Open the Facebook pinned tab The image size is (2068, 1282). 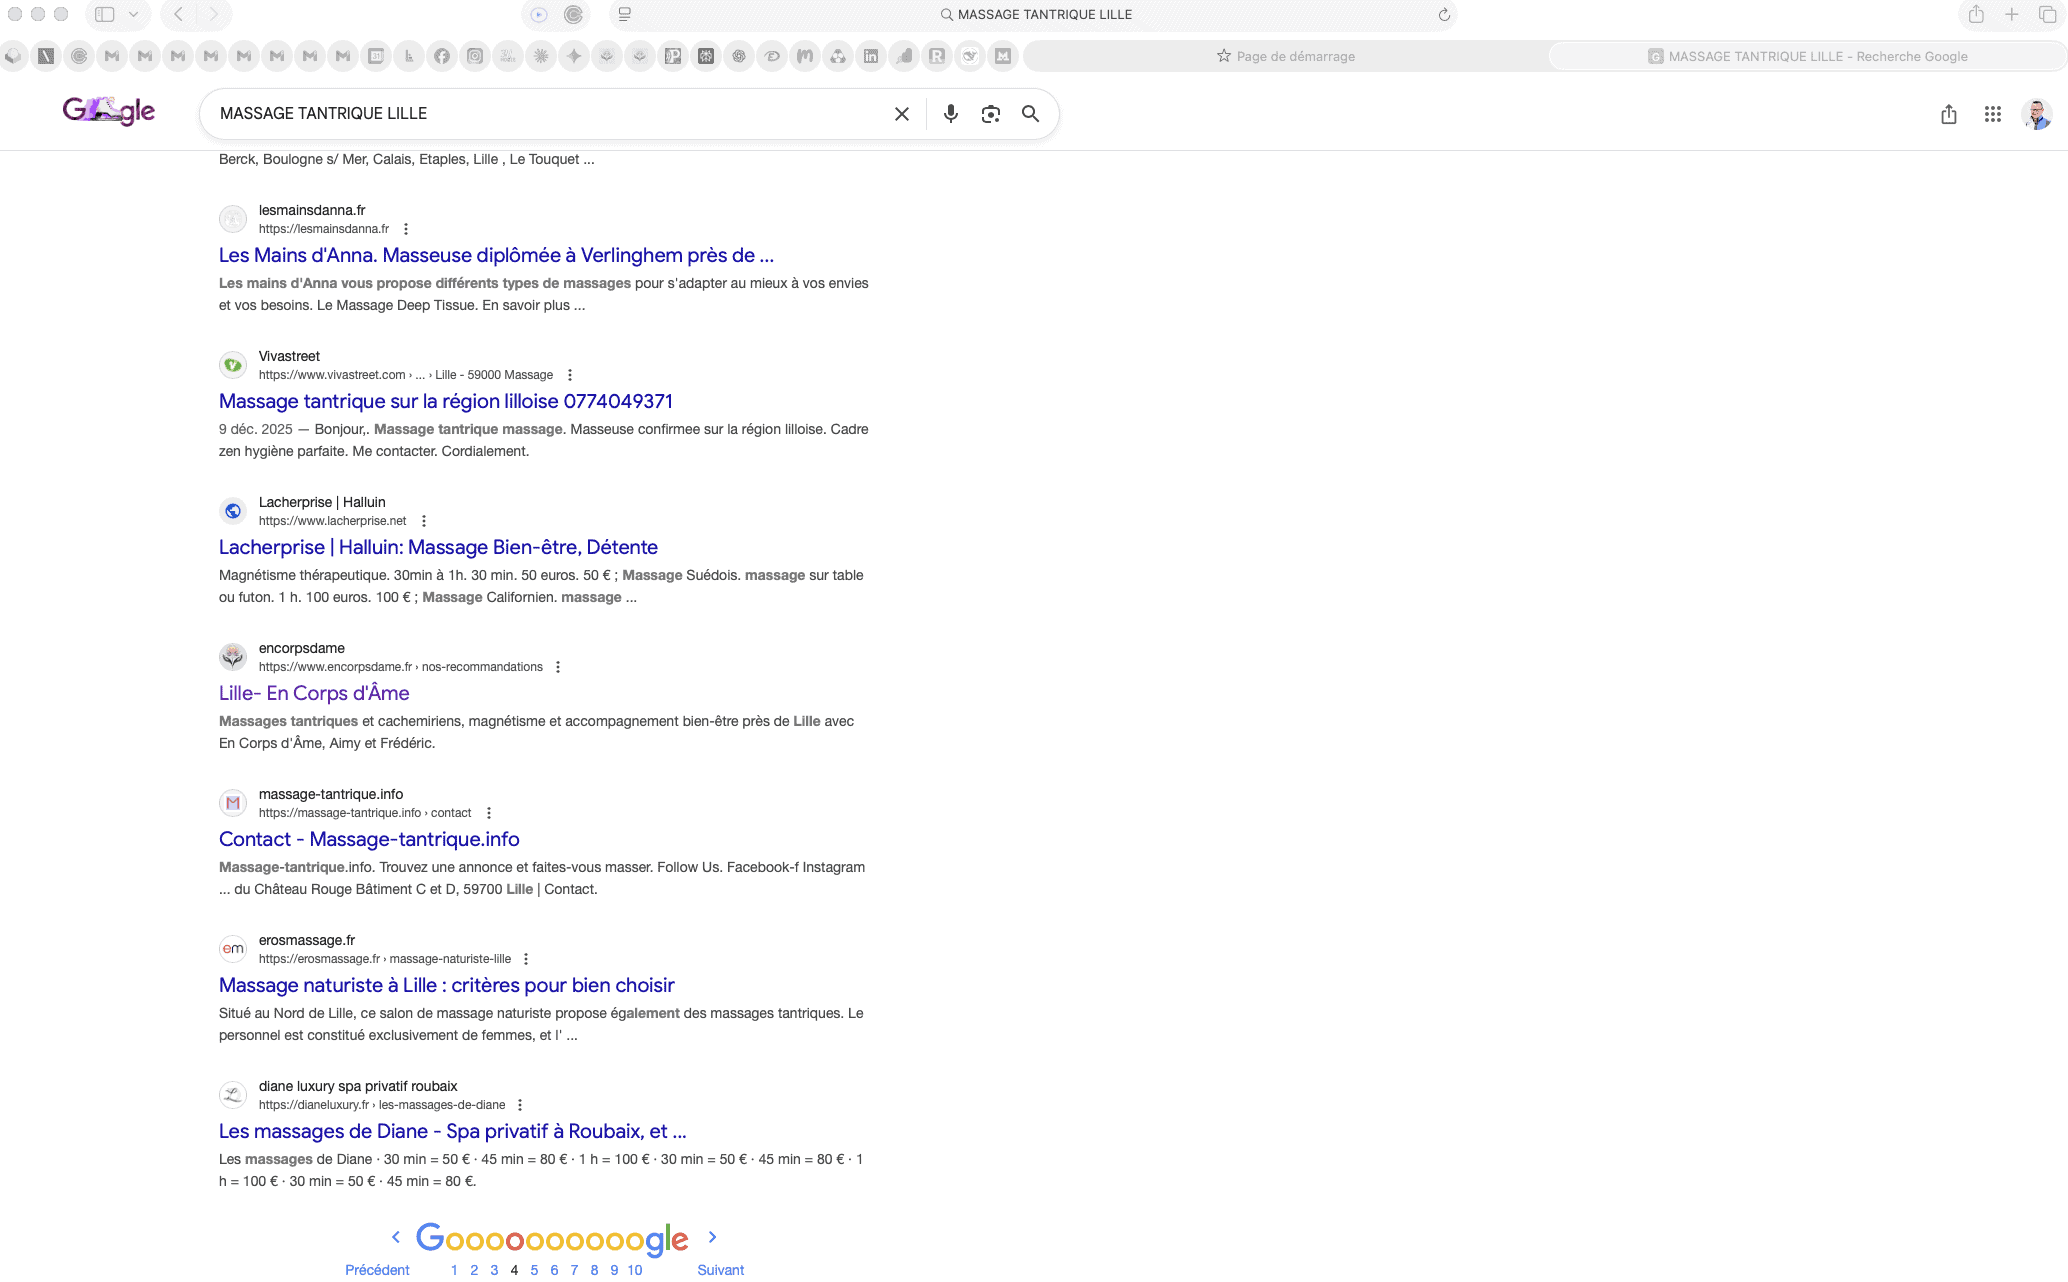click(x=442, y=56)
